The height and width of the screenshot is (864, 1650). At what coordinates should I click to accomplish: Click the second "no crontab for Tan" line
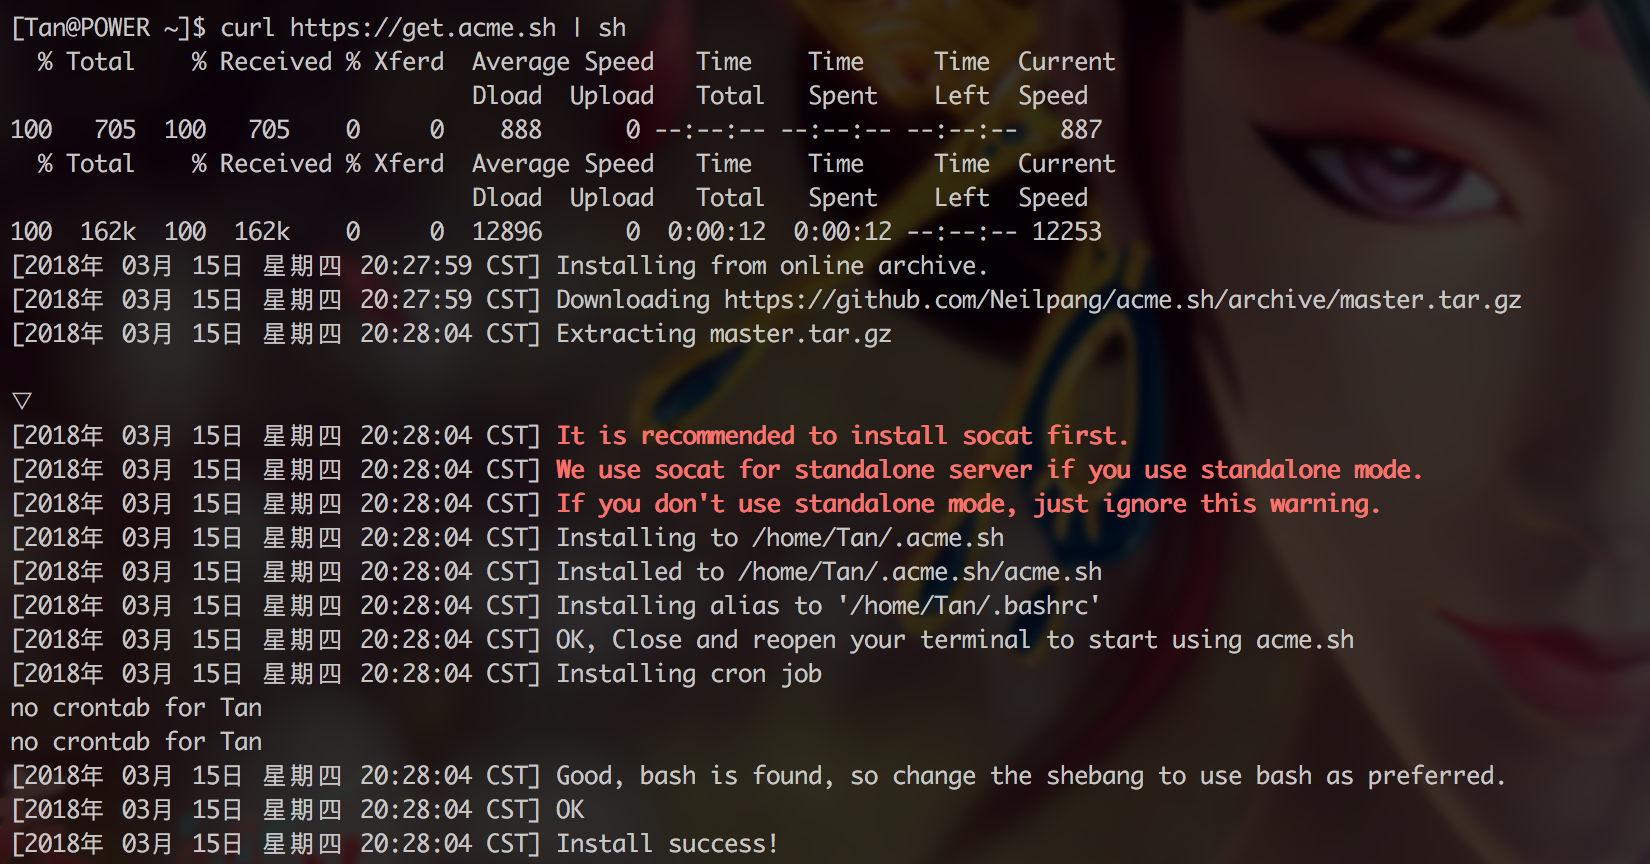pos(136,742)
